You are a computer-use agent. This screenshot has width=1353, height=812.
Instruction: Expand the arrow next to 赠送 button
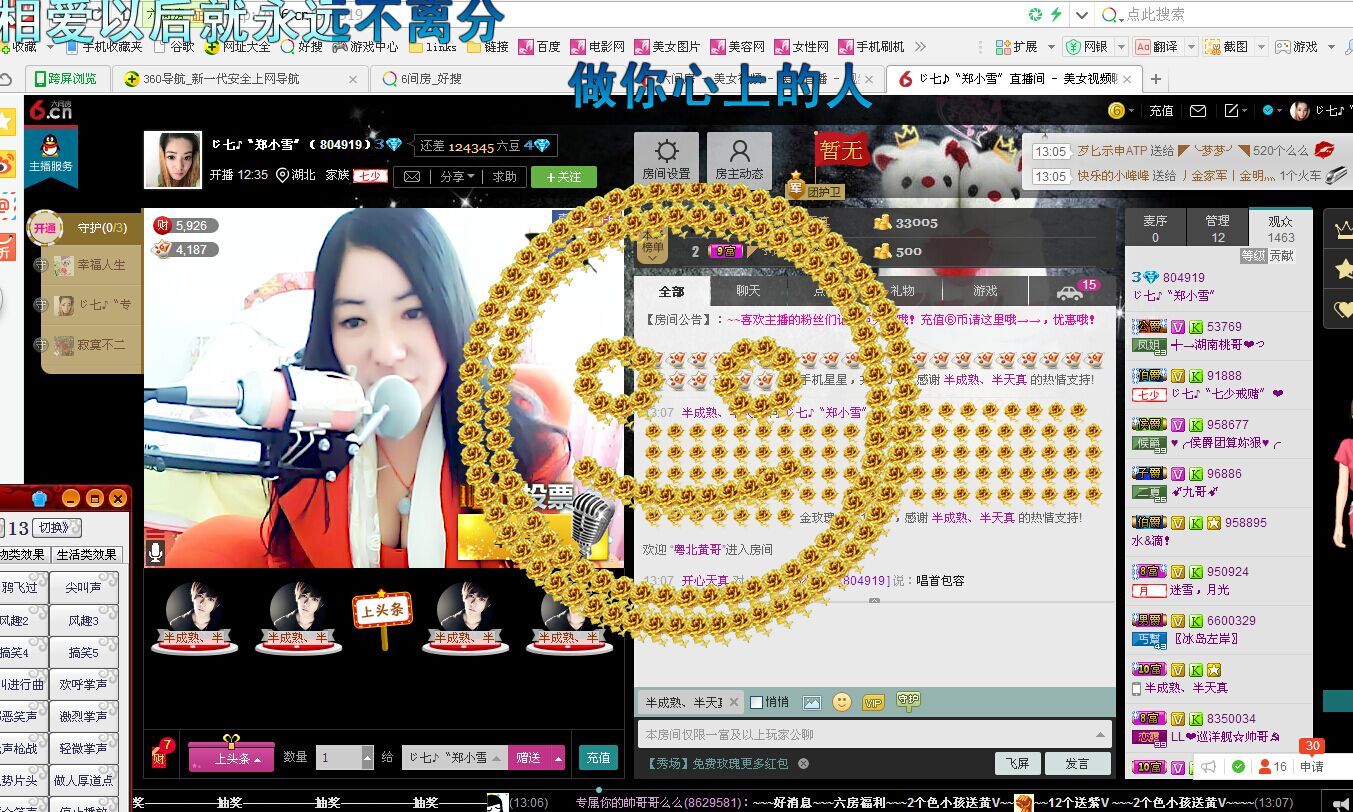tap(558, 758)
